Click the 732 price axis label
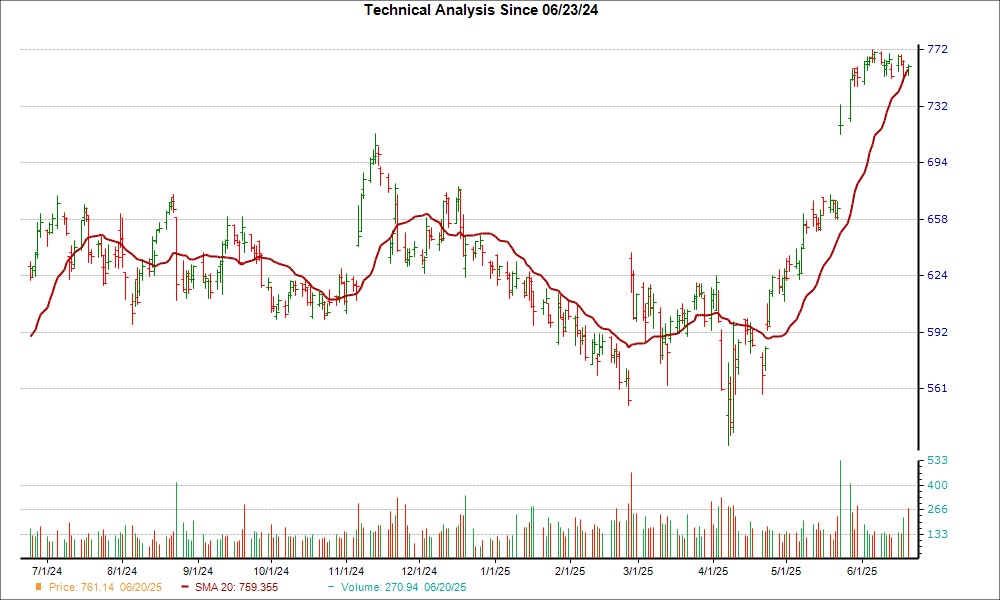The image size is (1000, 600). click(x=937, y=106)
